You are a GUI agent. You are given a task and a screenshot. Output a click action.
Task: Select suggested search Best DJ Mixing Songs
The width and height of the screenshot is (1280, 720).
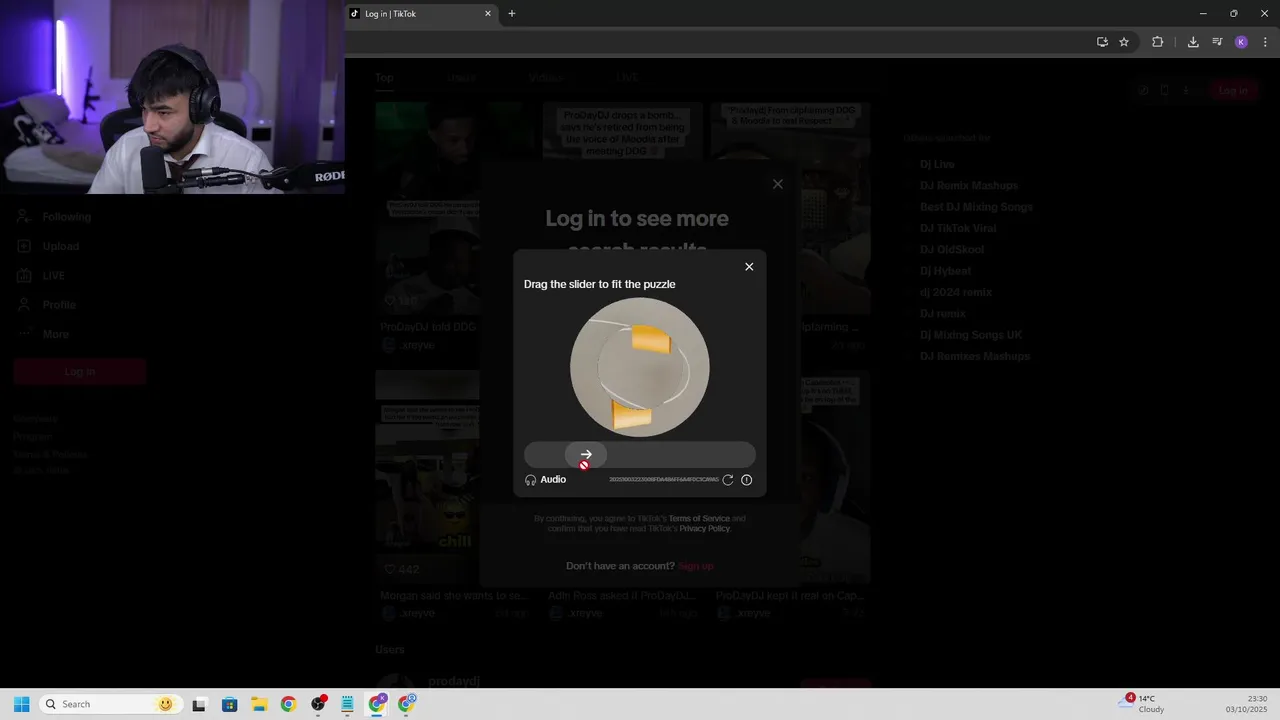[976, 207]
